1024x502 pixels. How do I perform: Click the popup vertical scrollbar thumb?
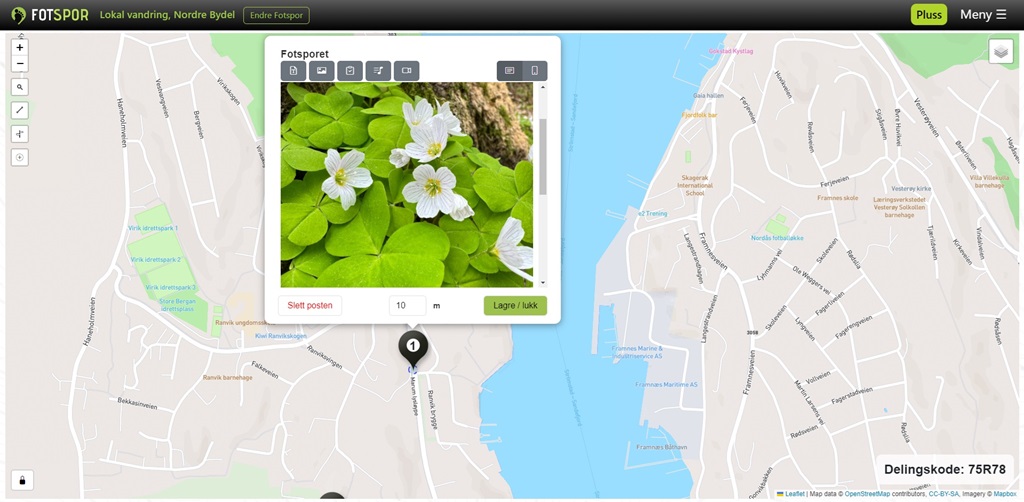543,157
